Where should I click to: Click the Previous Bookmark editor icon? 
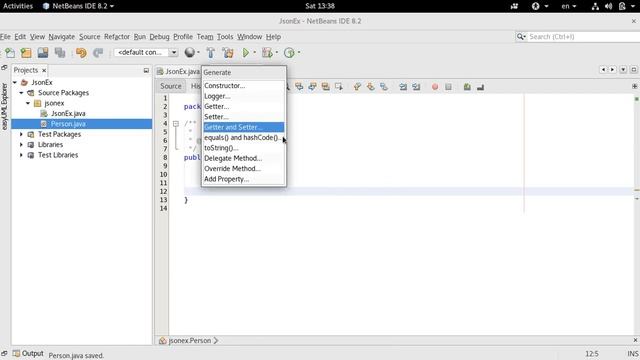(357, 87)
